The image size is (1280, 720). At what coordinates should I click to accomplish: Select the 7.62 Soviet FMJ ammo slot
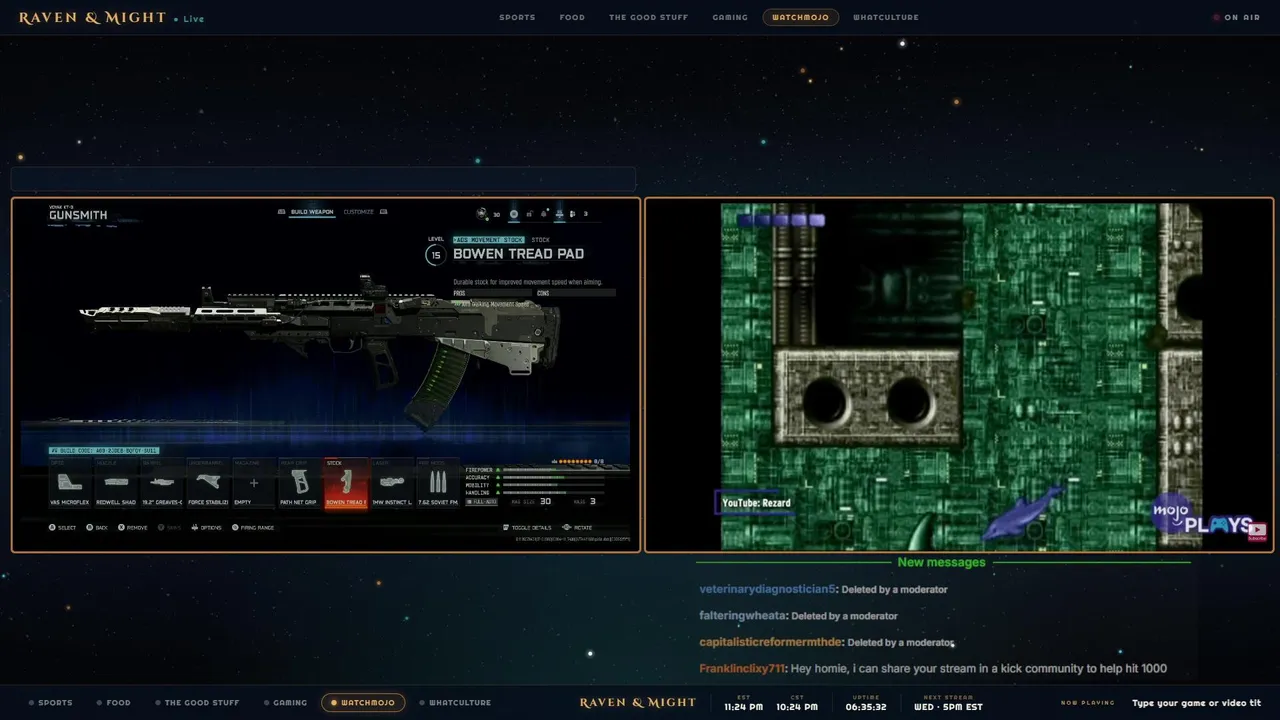(x=438, y=484)
